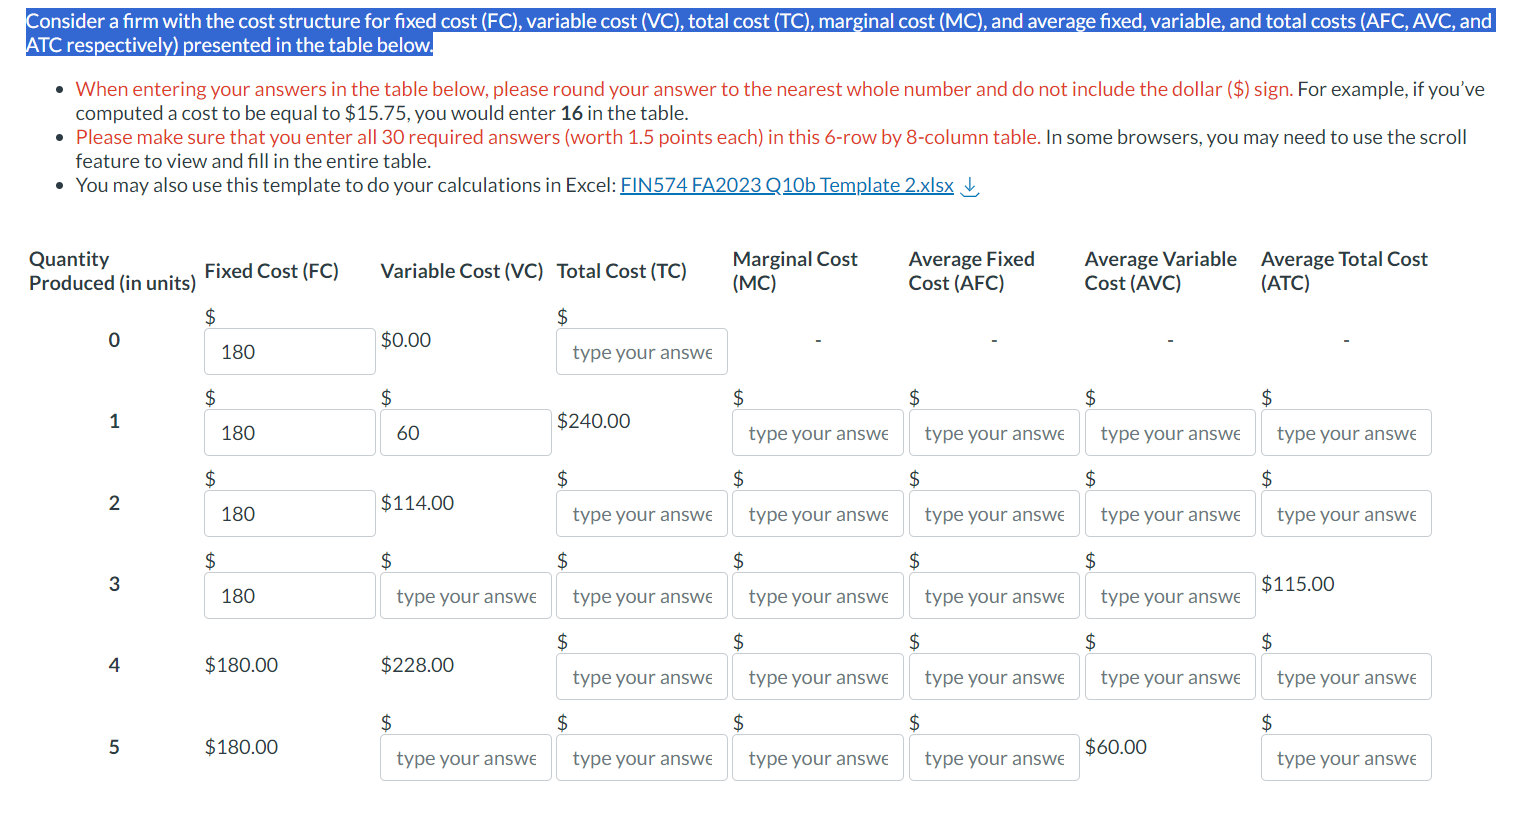Click the Total Cost answer box for quantity 4
This screenshot has width=1516, height=814.
coord(641,676)
